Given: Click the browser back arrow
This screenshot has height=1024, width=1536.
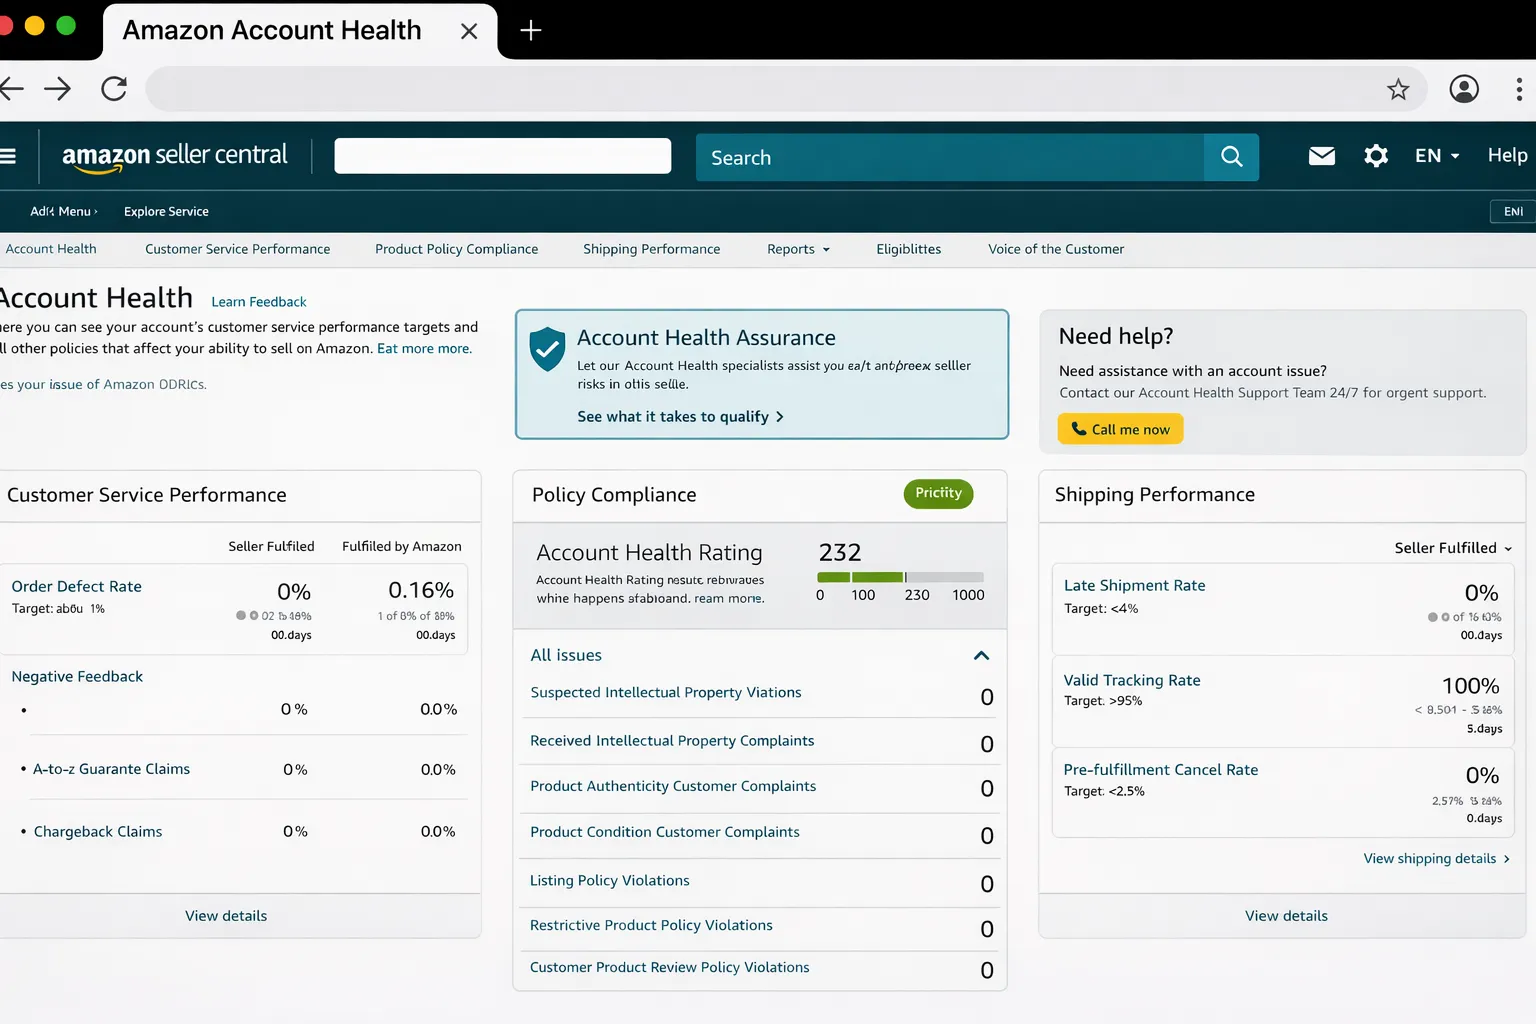Looking at the screenshot, I should (10, 89).
